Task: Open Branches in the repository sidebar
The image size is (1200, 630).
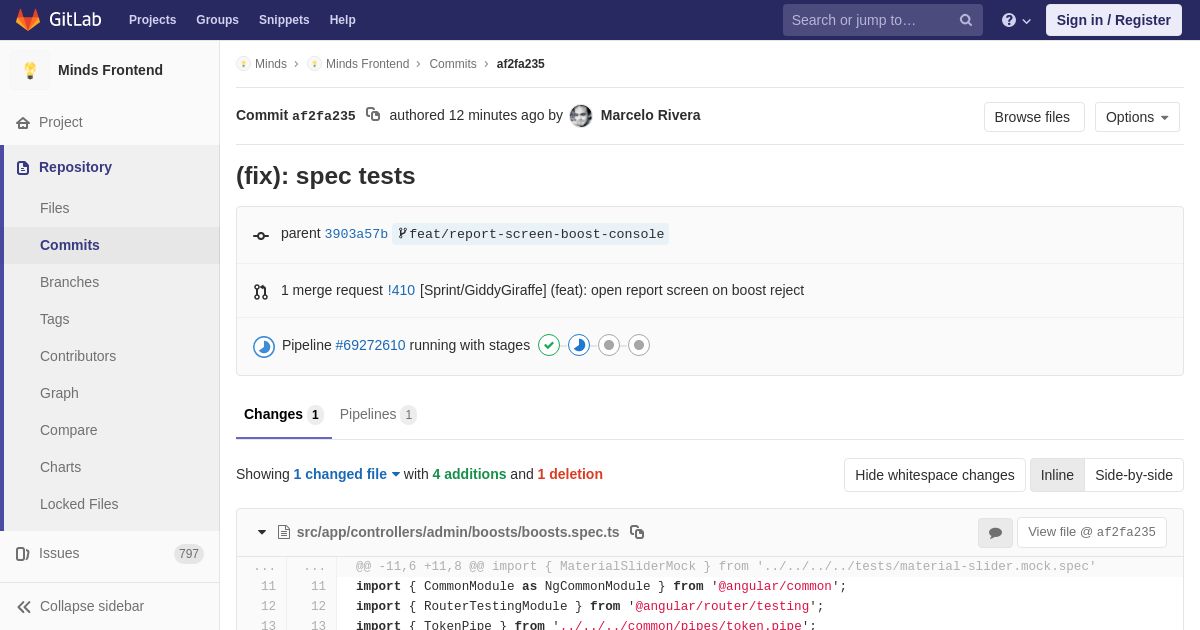Action: [69, 282]
